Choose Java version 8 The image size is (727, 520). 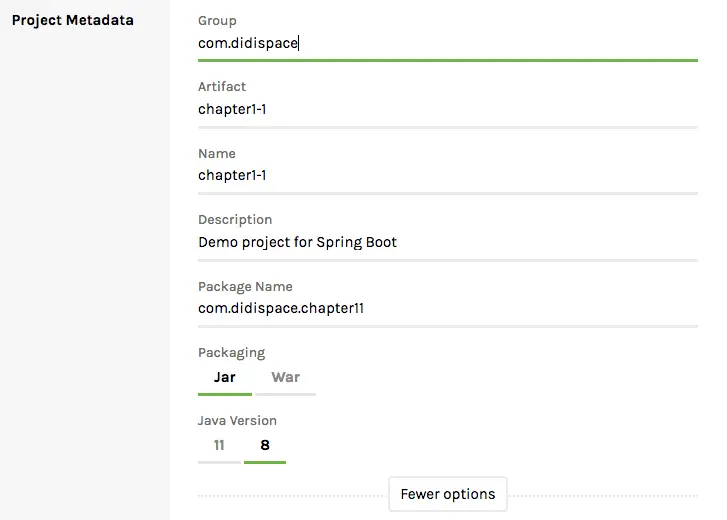point(265,445)
